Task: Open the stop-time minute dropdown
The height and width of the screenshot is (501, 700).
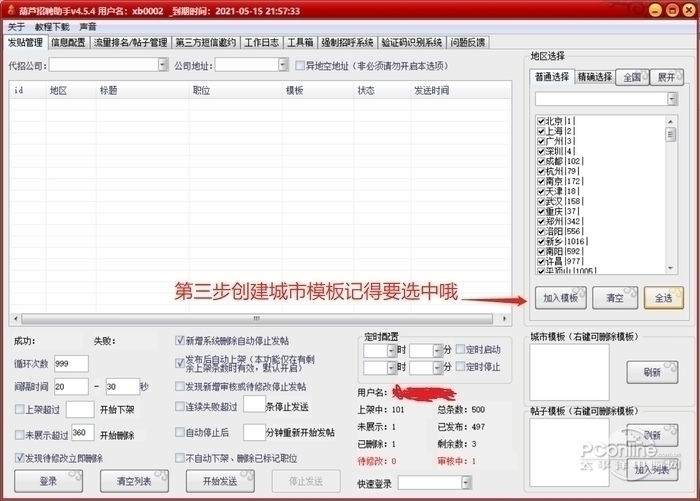Action: [x=438, y=368]
